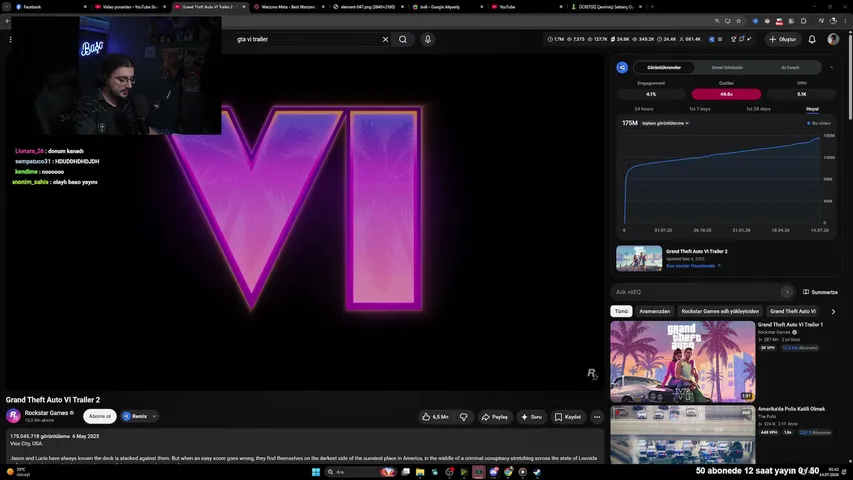
Task: Click the taskbar Ara search box
Action: (x=359, y=472)
